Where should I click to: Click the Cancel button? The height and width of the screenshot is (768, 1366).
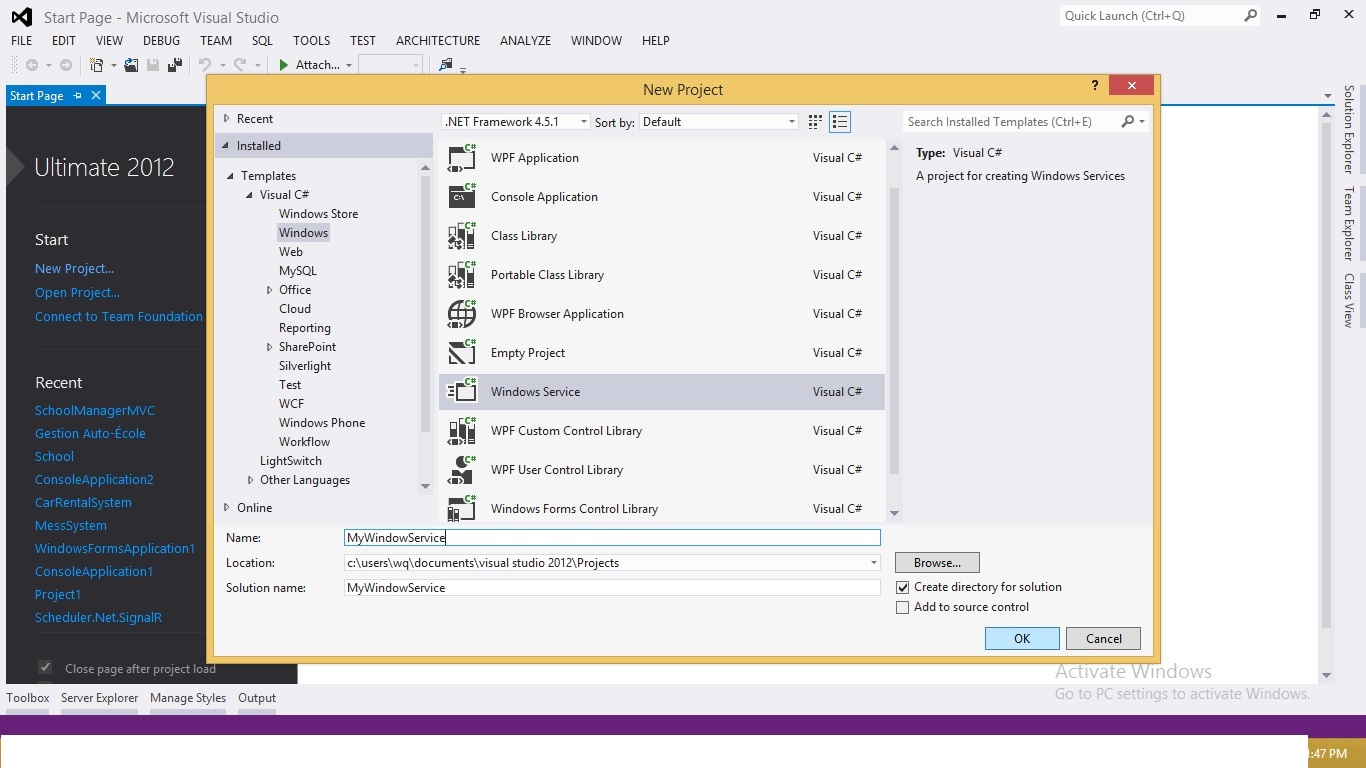click(1104, 639)
